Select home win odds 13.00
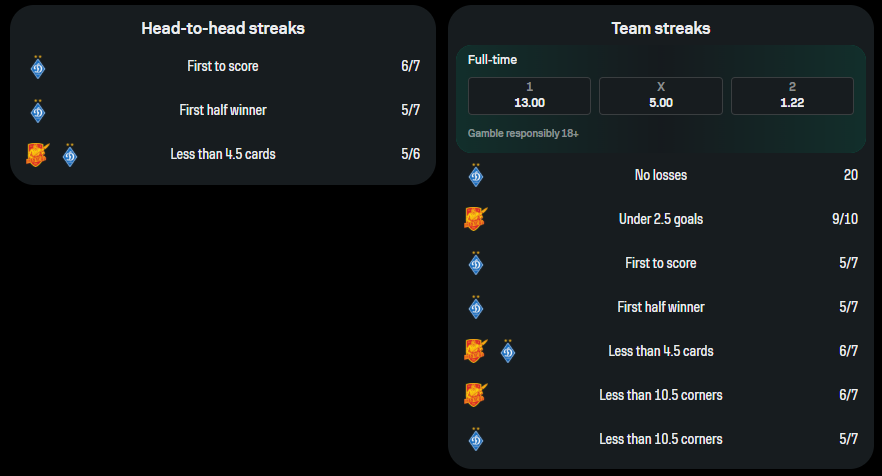Image resolution: width=882 pixels, height=476 pixels. tap(529, 96)
